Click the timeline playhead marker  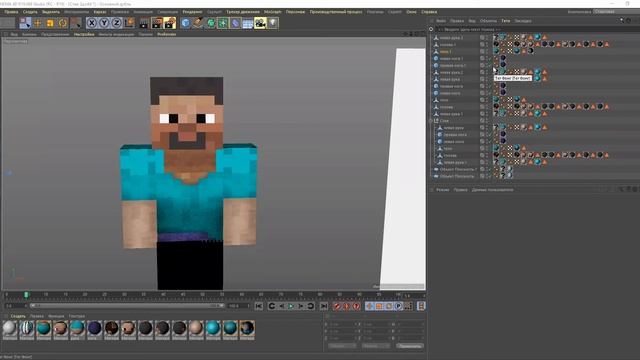[x=27, y=295]
